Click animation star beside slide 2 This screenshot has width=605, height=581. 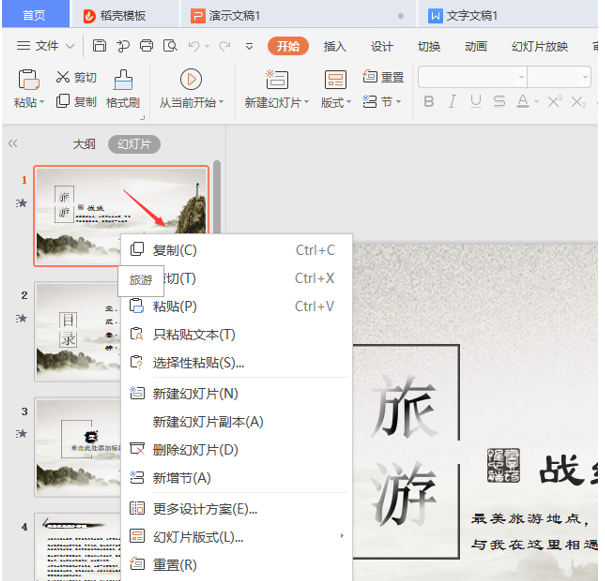point(22,318)
